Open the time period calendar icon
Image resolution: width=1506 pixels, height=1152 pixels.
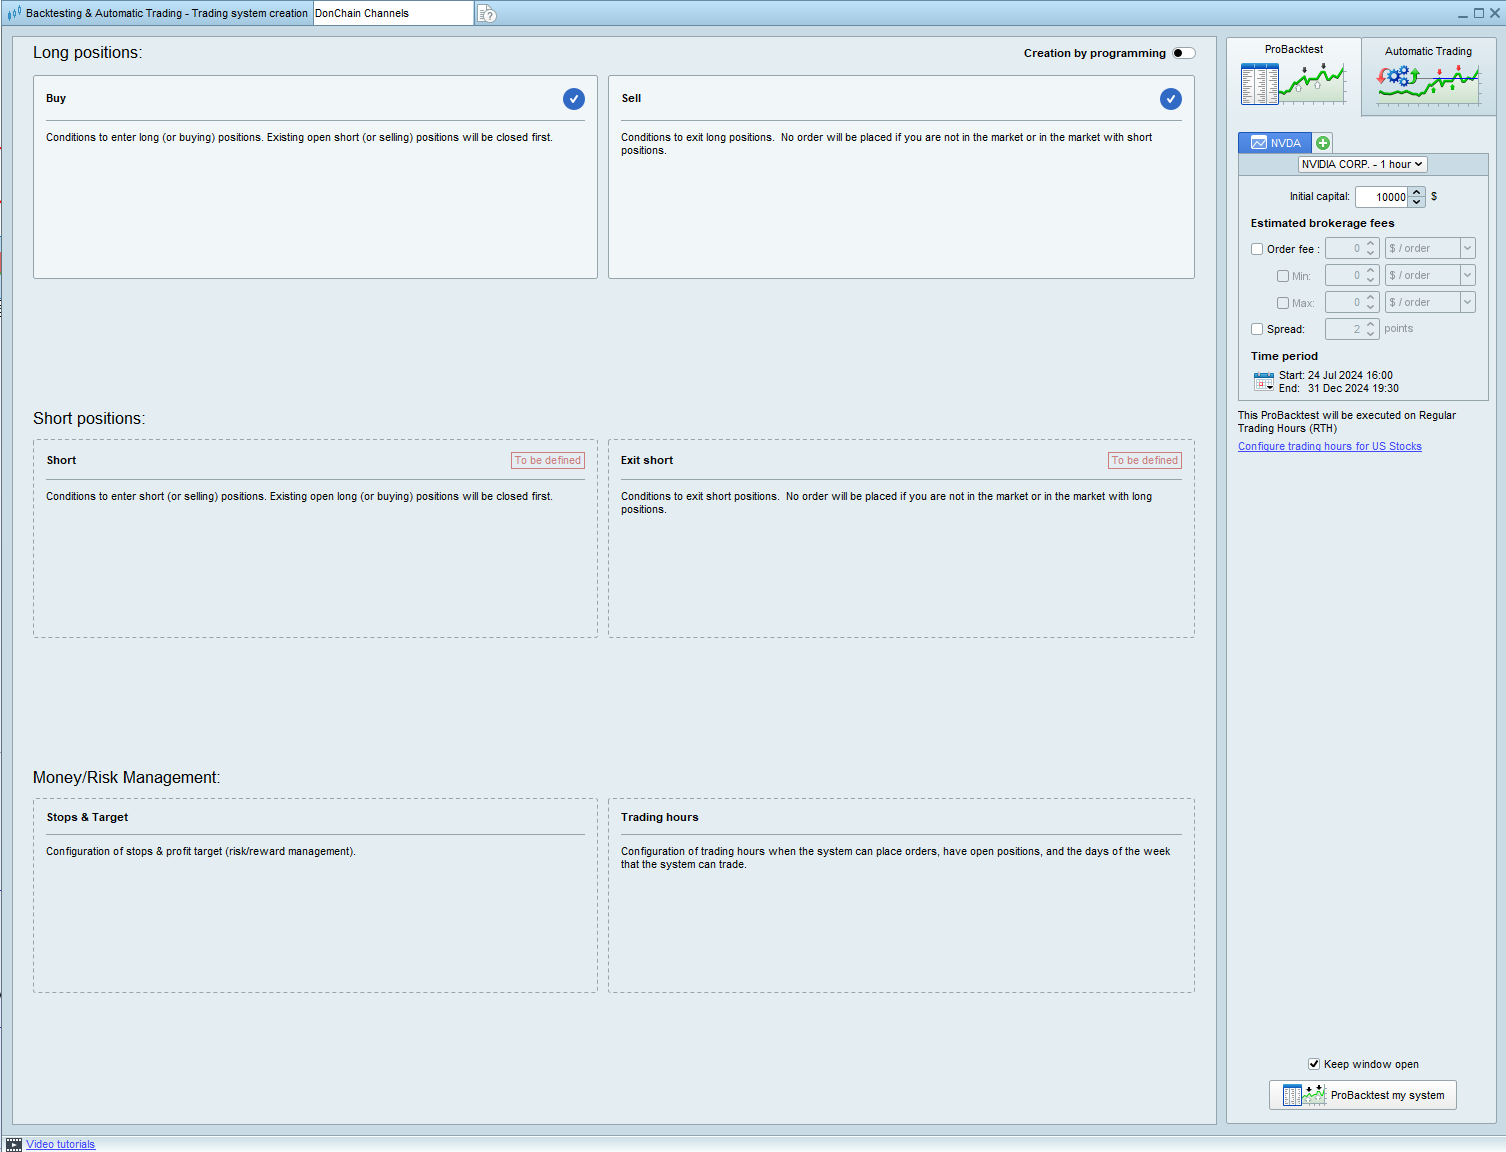[1264, 381]
